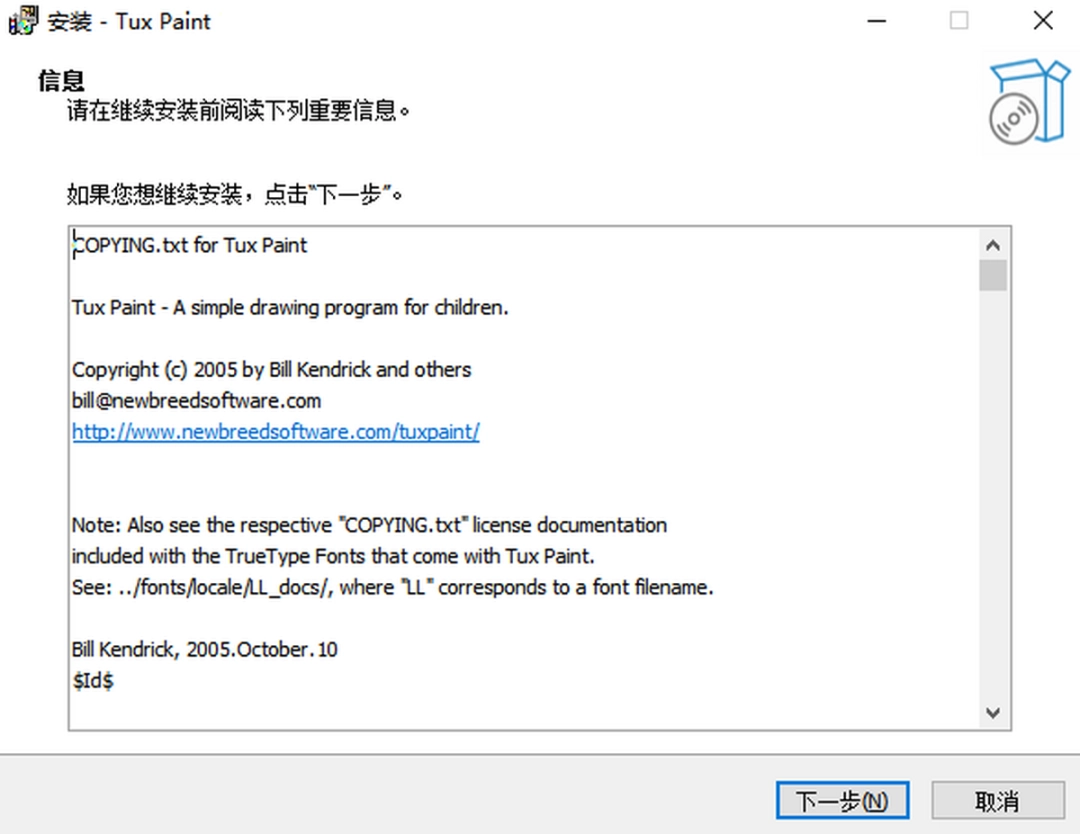Close the installer with the X button
1080x834 pixels.
click(x=1042, y=21)
